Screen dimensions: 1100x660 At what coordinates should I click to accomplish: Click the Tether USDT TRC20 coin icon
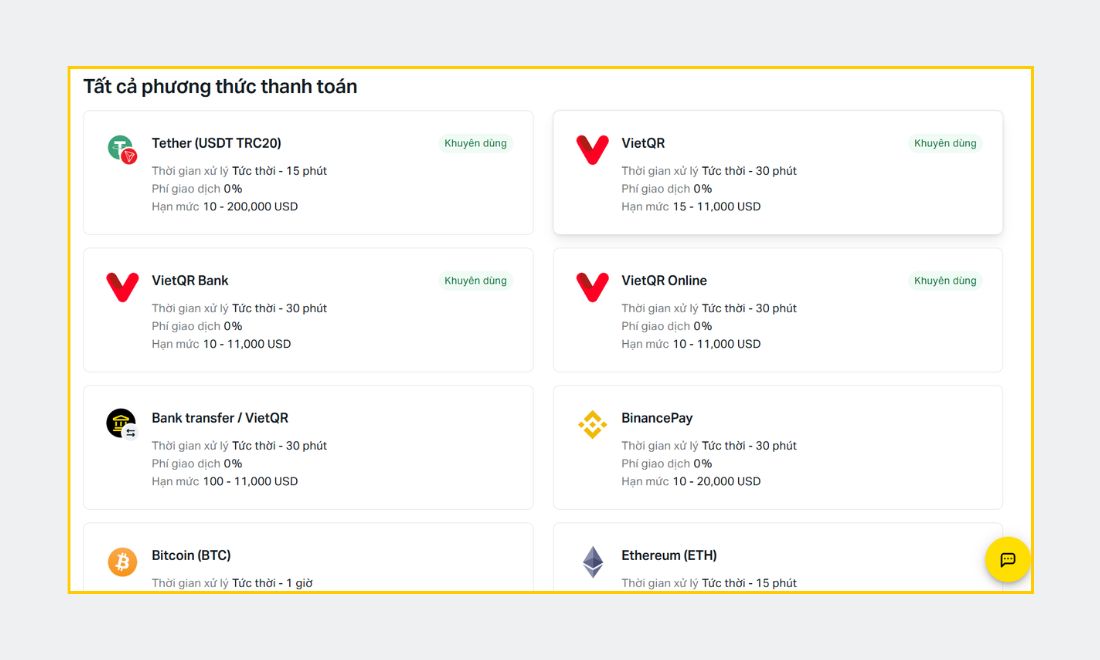coord(122,149)
